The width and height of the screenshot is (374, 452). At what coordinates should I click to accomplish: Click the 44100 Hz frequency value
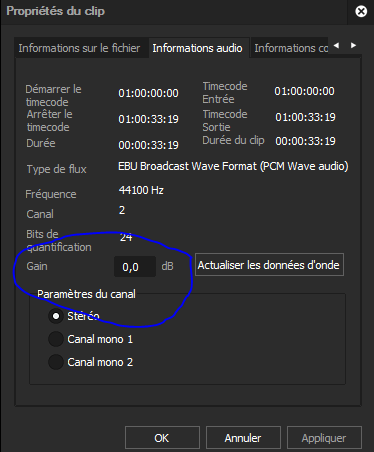click(x=141, y=190)
